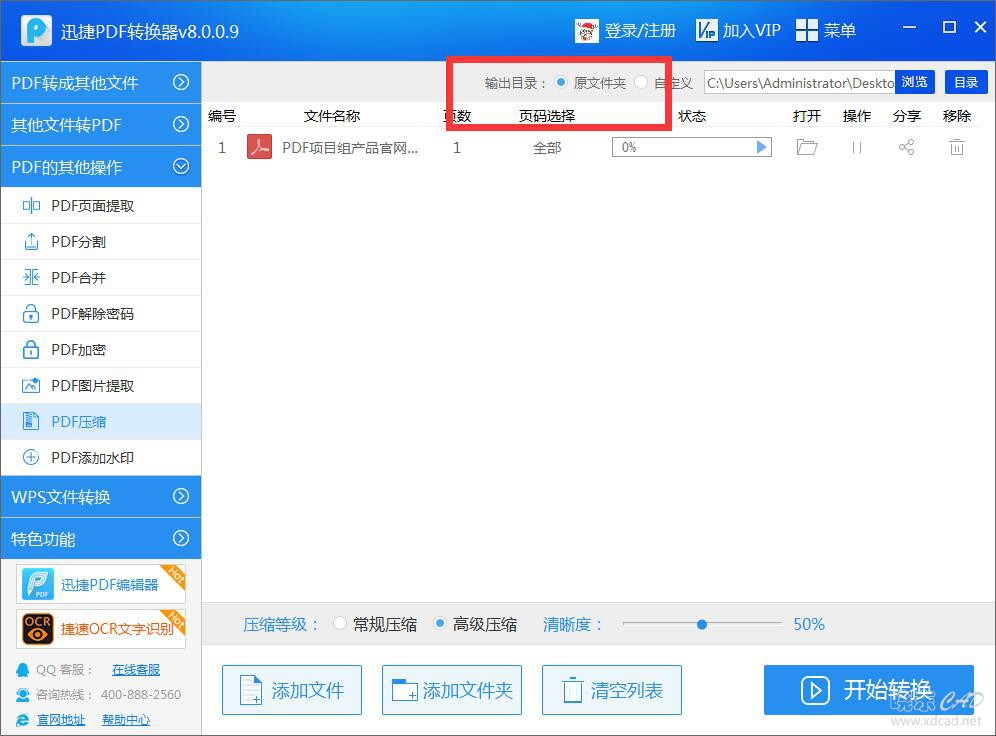This screenshot has width=996, height=736.
Task: Click the Internet Explorer icon beside 官网地址
Action: coord(22,719)
